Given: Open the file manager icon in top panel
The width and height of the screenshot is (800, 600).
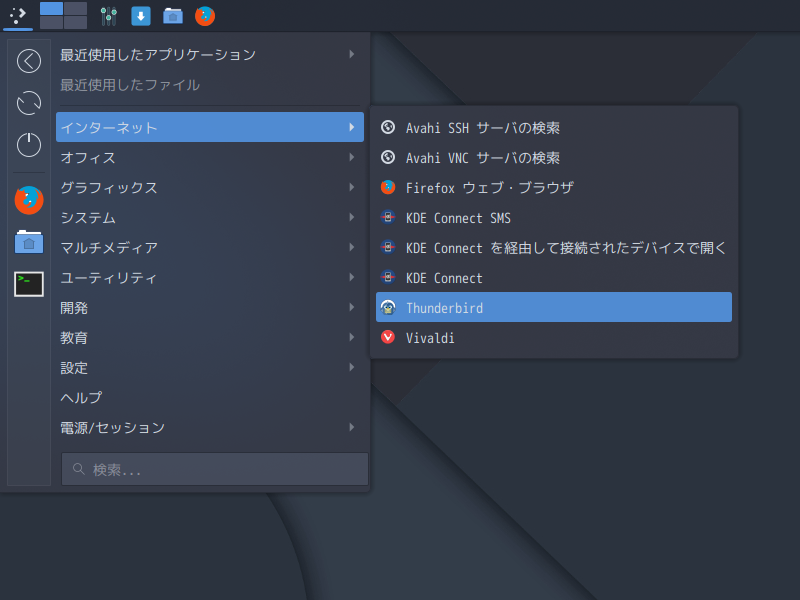Looking at the screenshot, I should click(x=173, y=16).
